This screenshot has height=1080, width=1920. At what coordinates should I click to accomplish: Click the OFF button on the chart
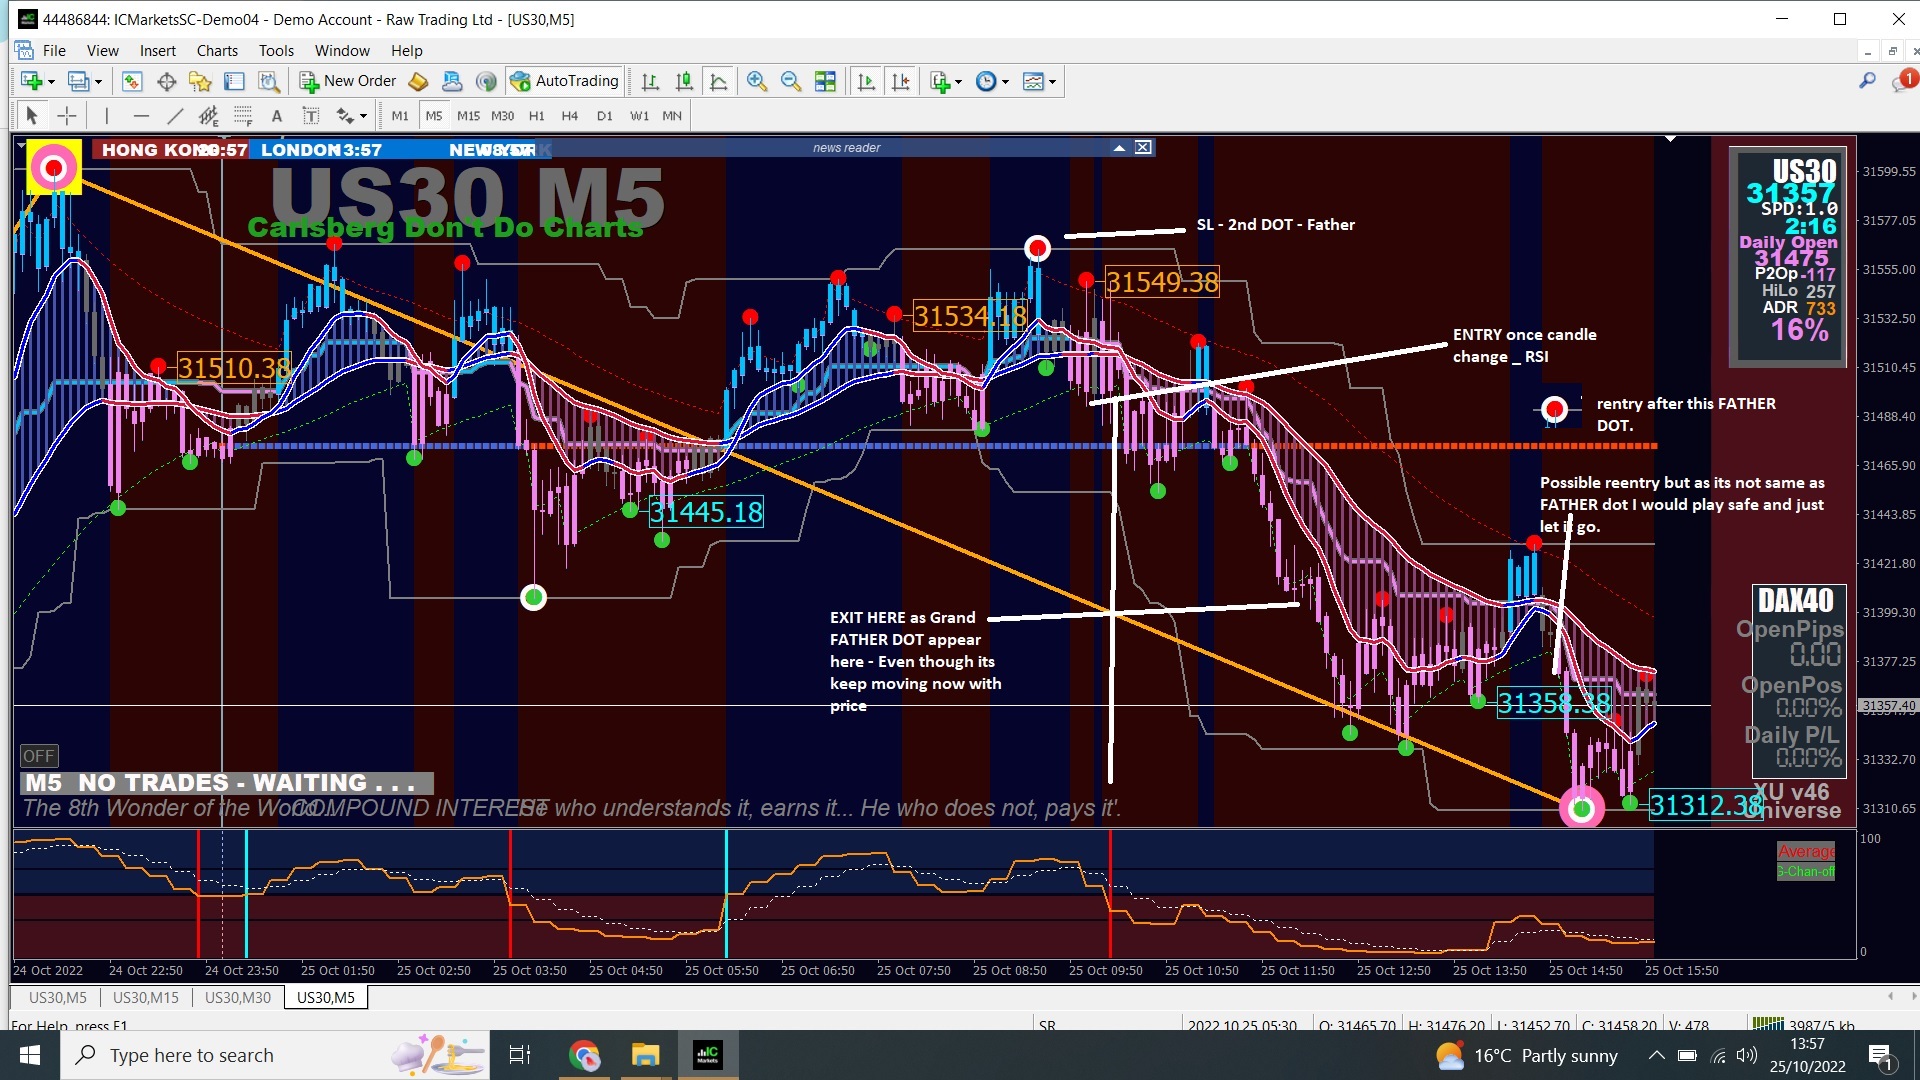tap(38, 756)
